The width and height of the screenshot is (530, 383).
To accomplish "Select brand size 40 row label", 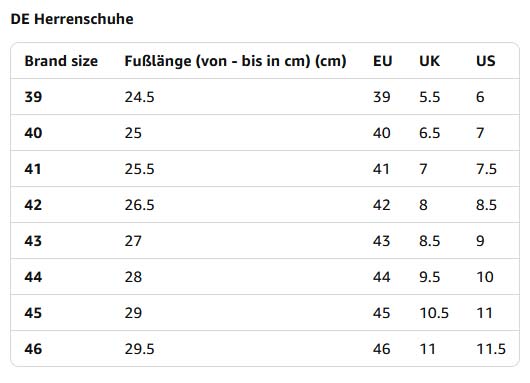I will (x=33, y=133).
